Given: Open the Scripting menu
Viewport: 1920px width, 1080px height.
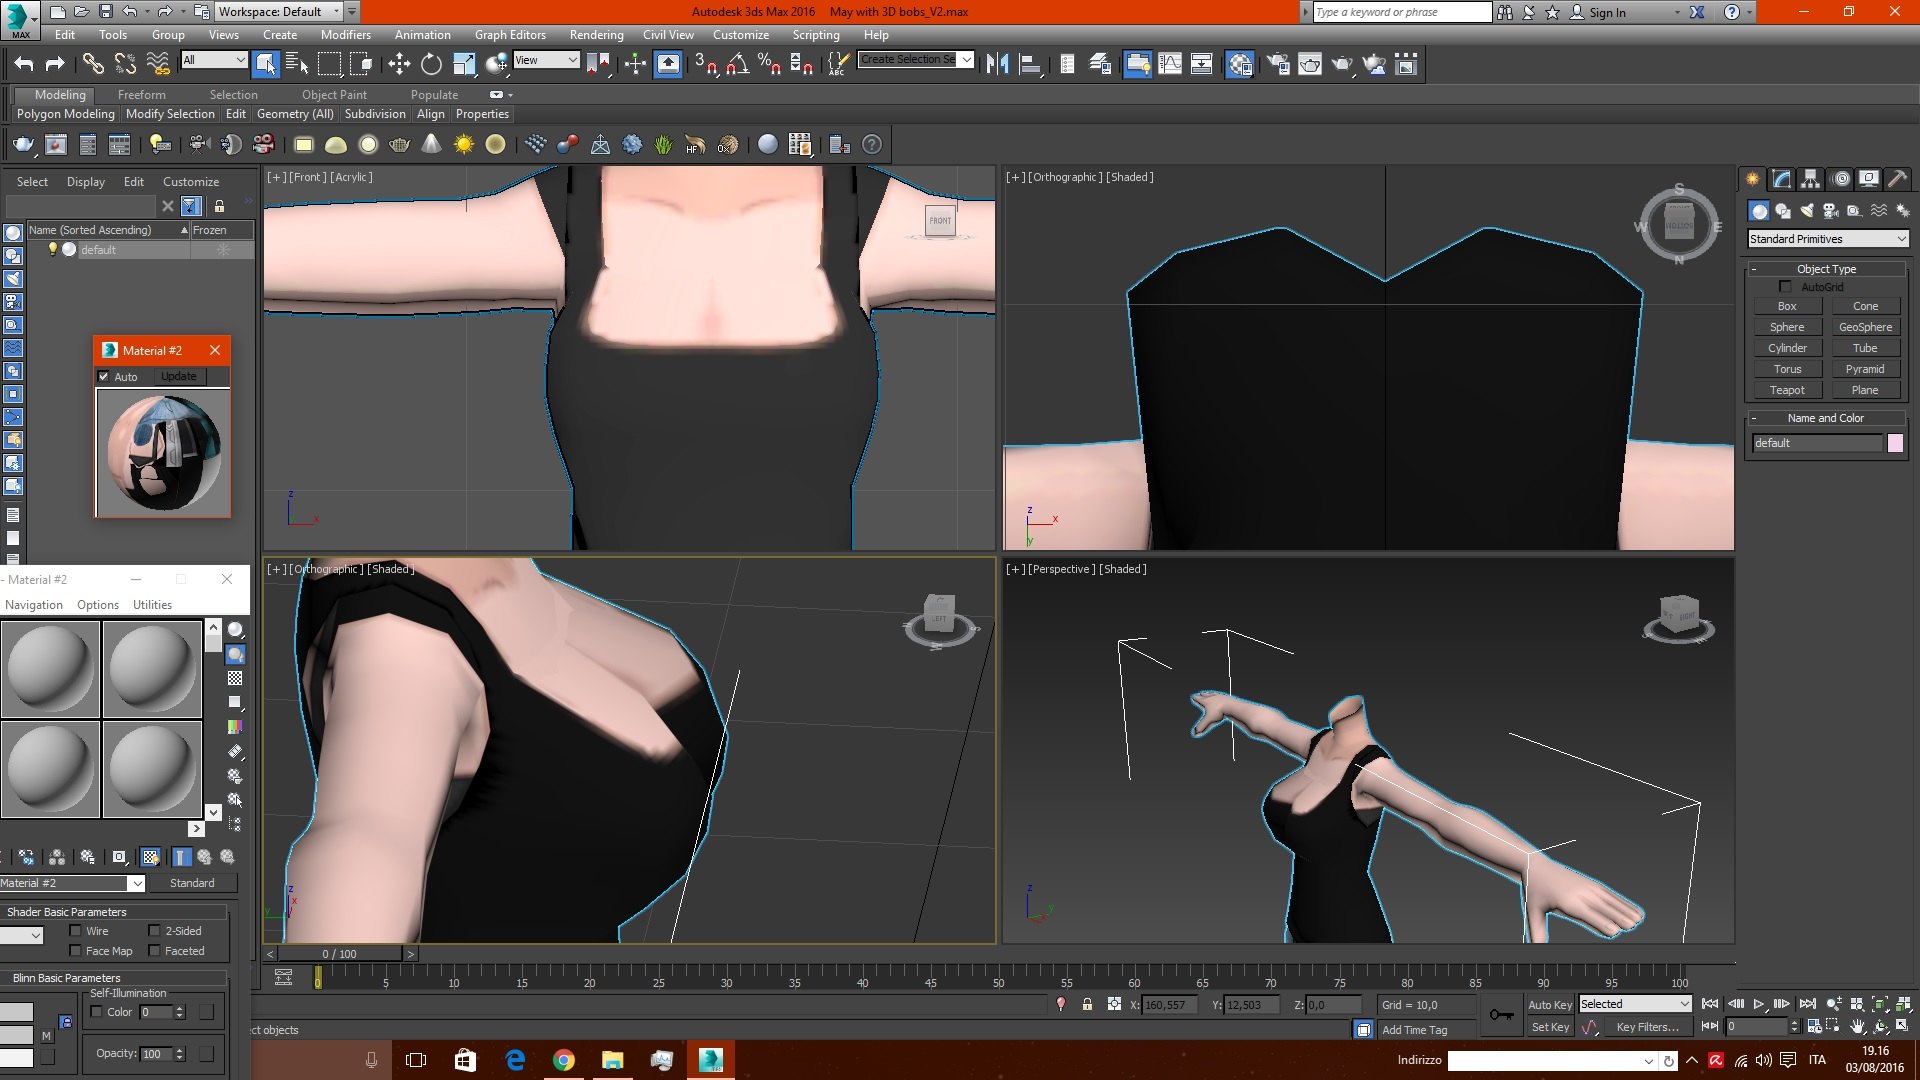Looking at the screenshot, I should pos(816,35).
